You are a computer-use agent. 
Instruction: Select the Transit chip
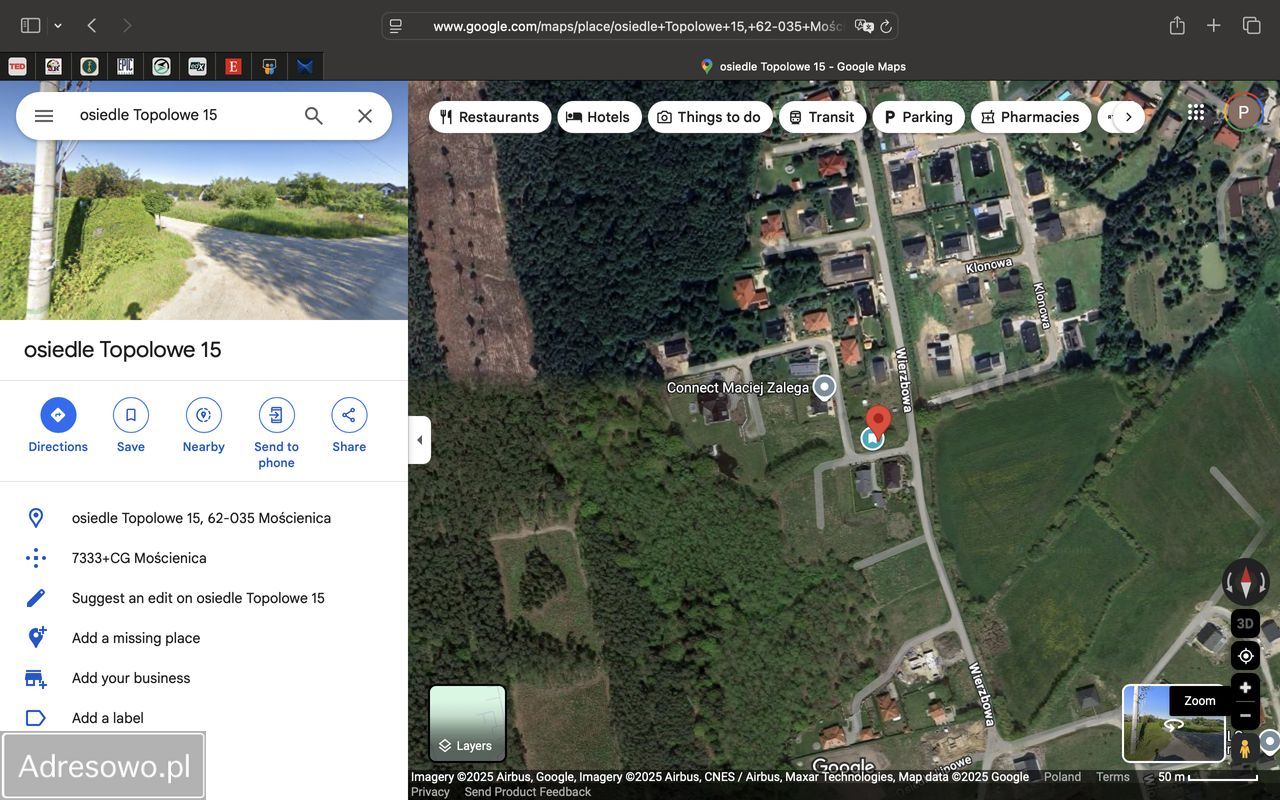pos(822,117)
